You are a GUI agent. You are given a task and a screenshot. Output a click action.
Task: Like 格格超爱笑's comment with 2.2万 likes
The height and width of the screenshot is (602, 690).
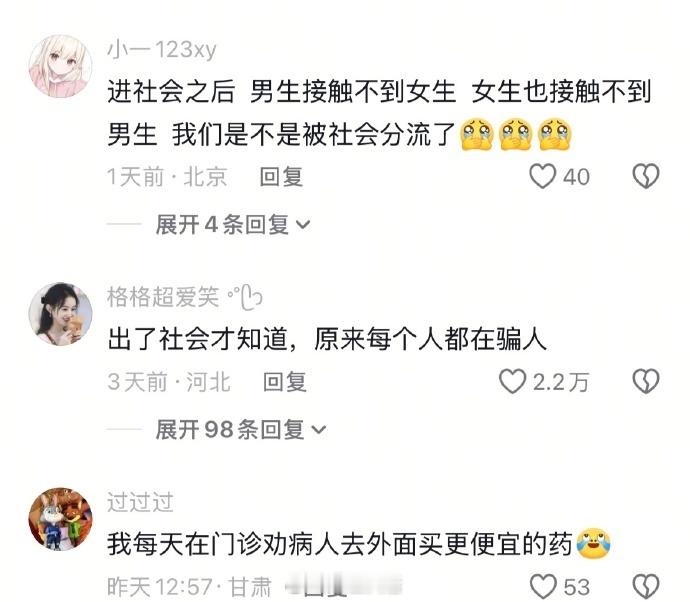[512, 381]
